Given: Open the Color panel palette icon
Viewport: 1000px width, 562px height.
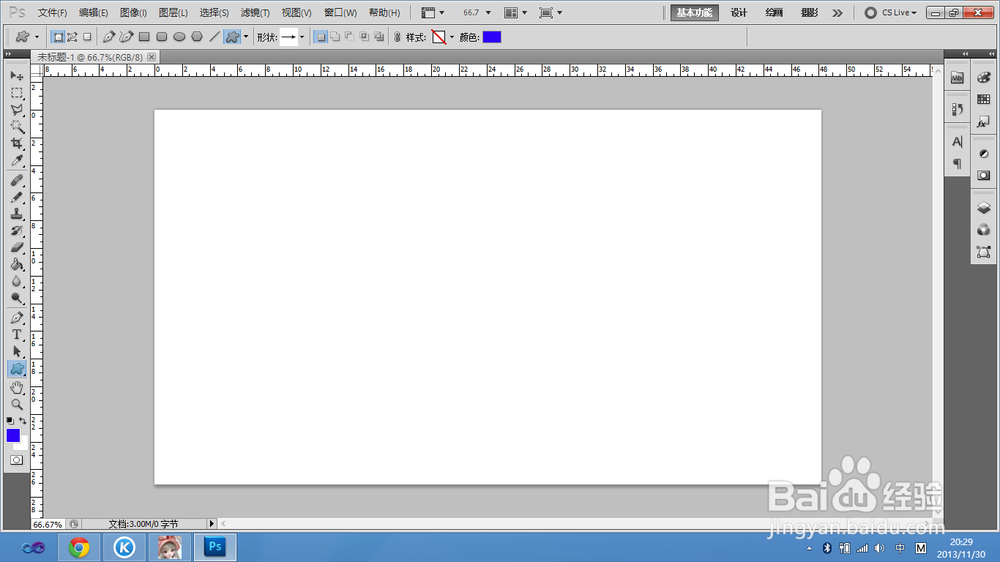Looking at the screenshot, I should coord(983,78).
